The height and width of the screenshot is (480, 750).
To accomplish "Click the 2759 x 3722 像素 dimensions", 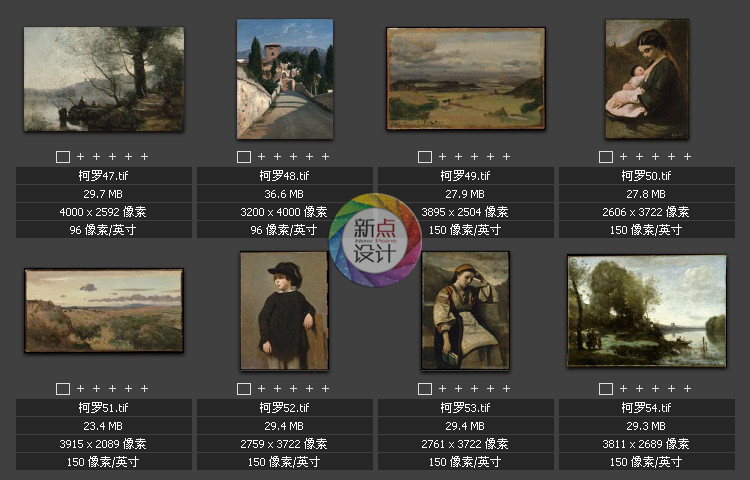I will (x=284, y=444).
